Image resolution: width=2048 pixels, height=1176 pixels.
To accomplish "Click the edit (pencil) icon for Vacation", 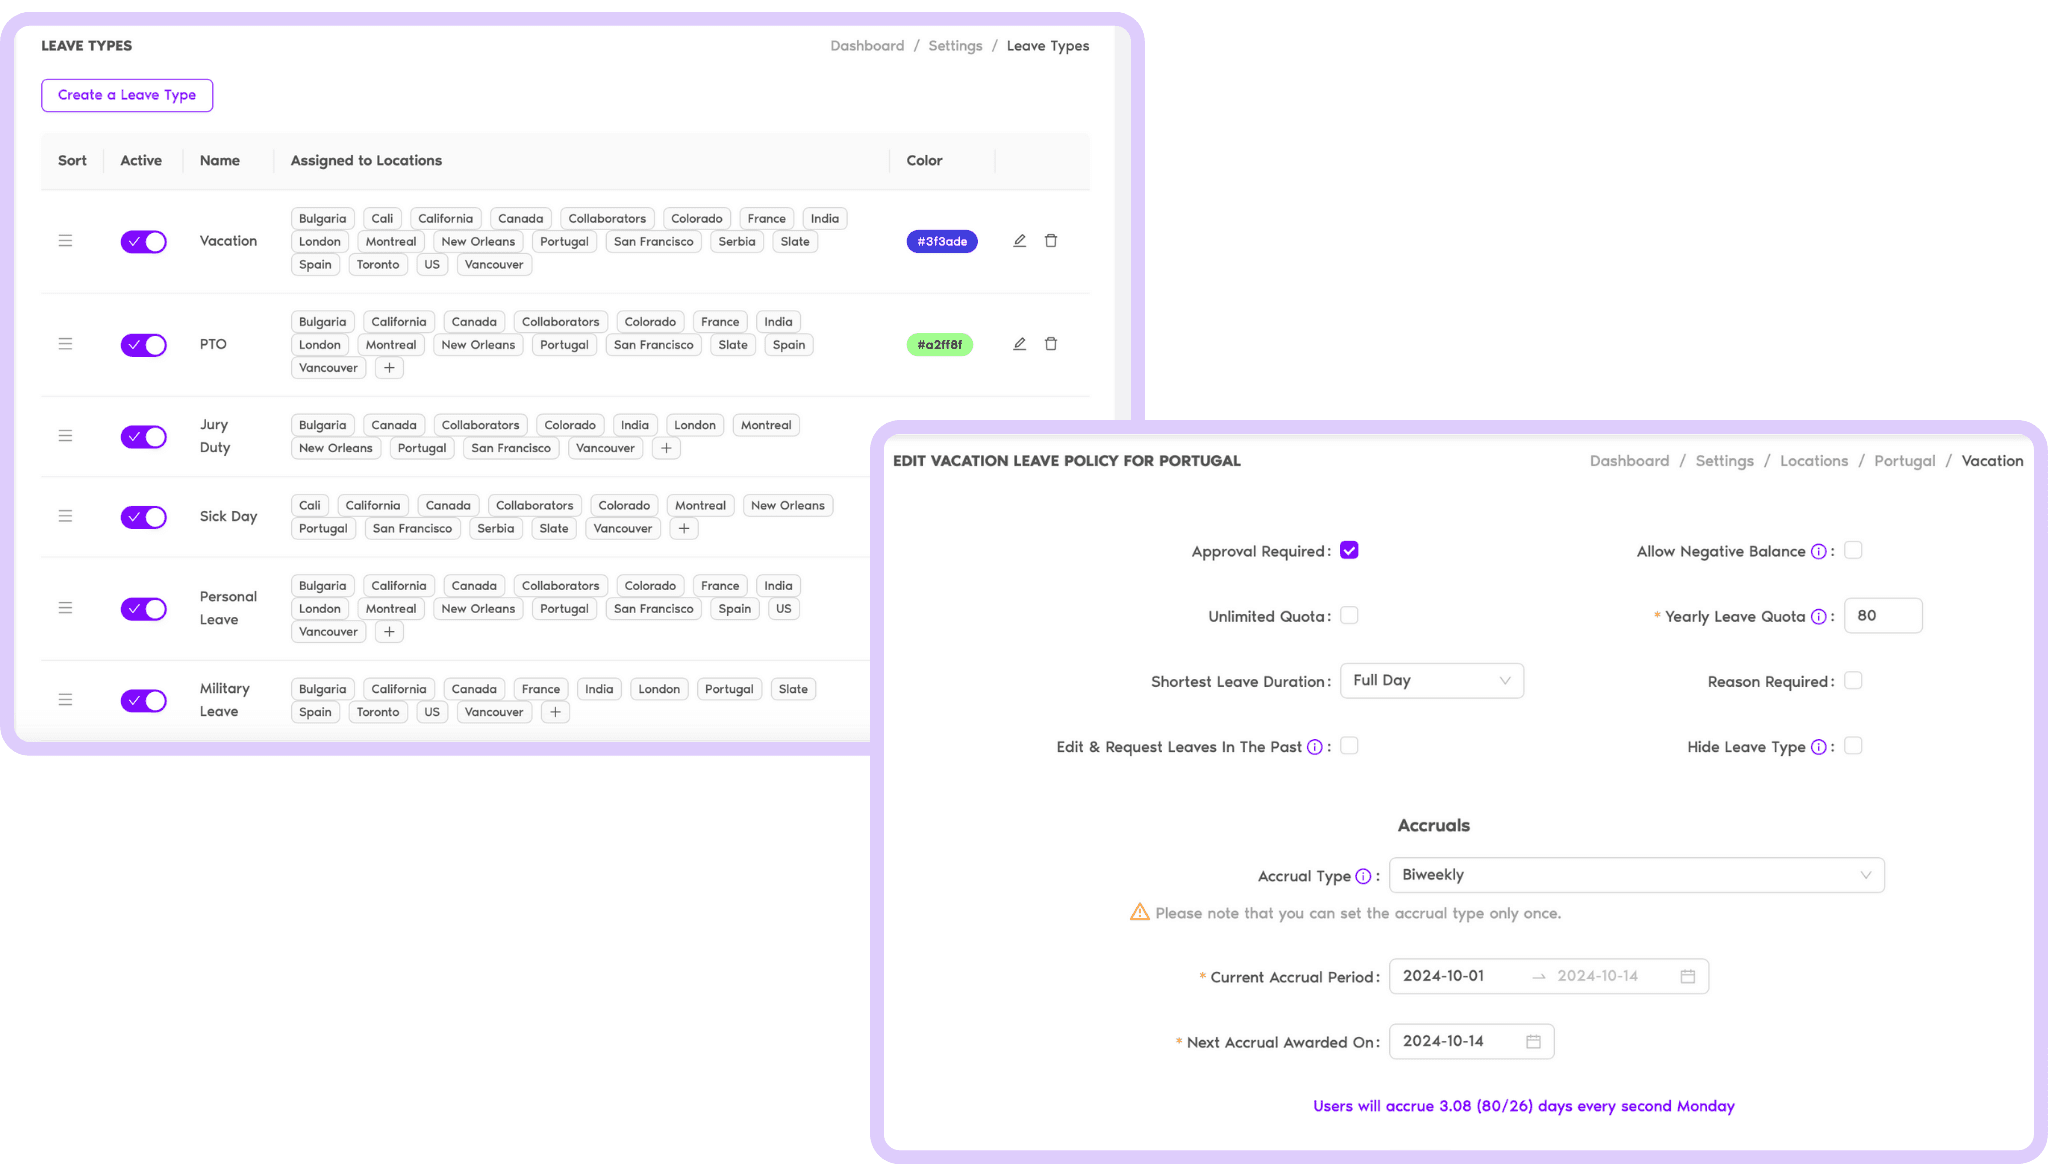I will point(1018,241).
